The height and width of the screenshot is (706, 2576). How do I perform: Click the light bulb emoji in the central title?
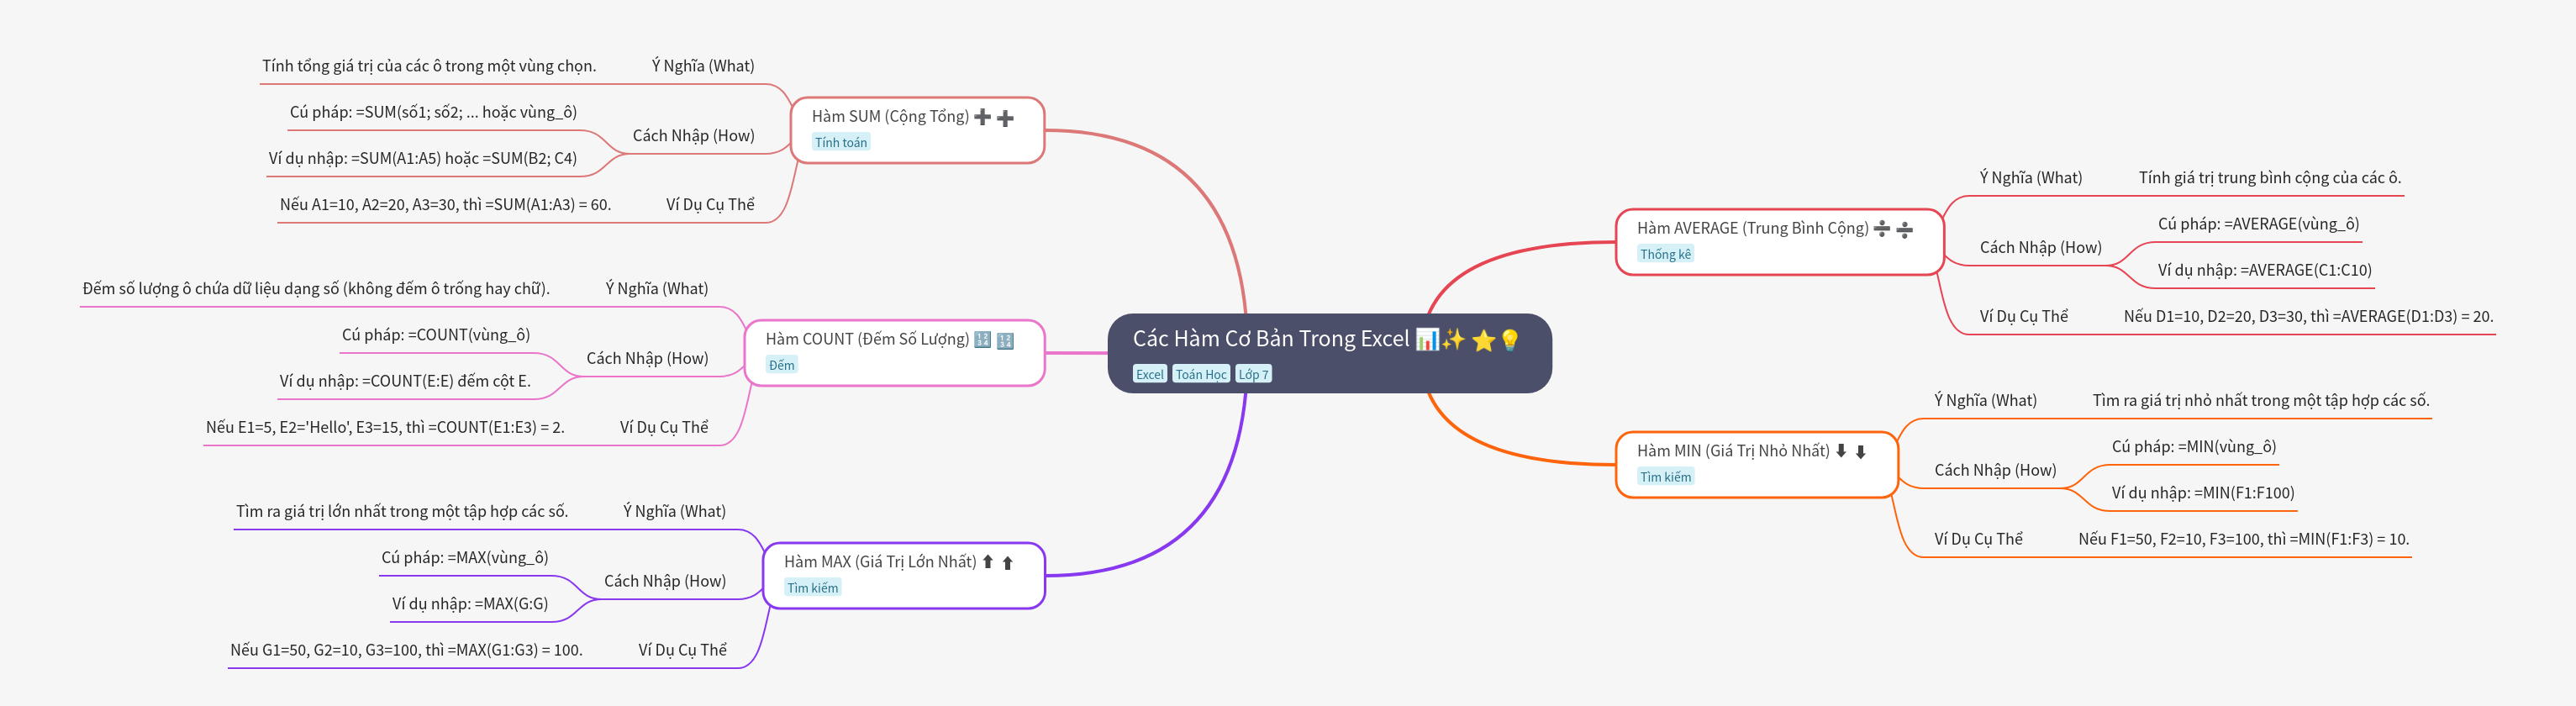tap(1510, 340)
